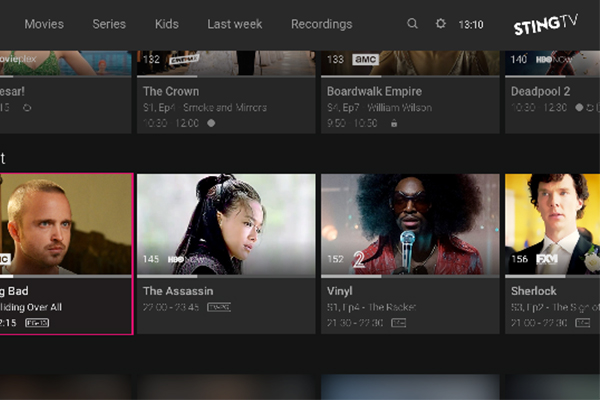600x400 pixels.
Task: Open Boardwalk Empire title
Action: 374,91
